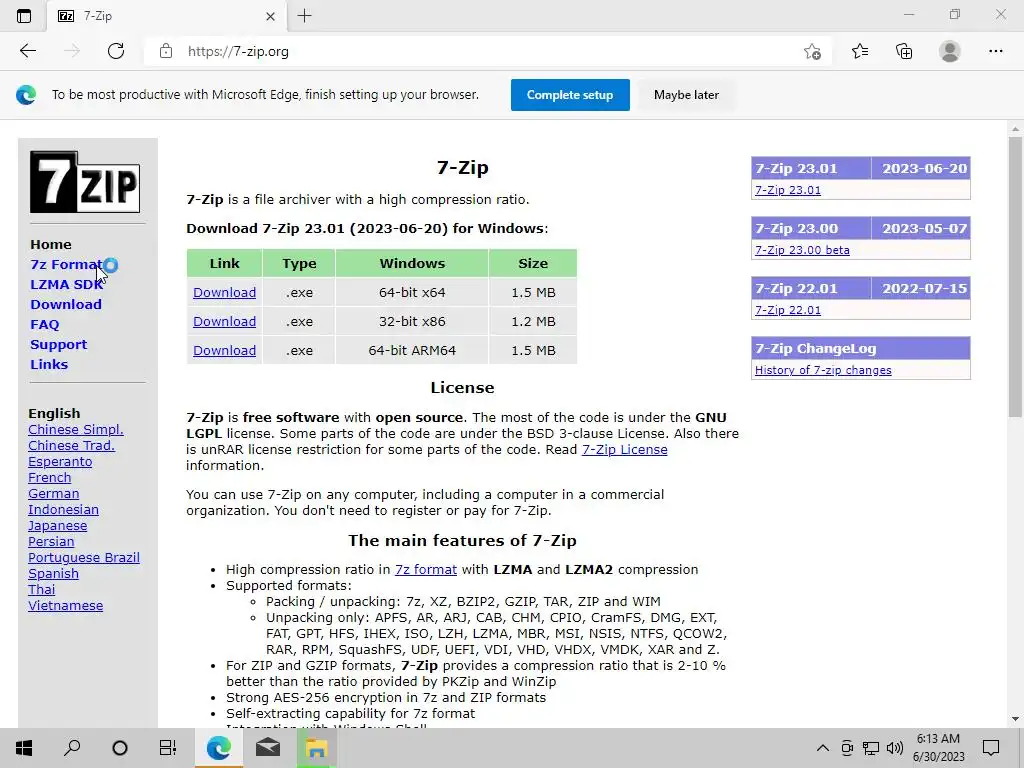Download the 64-bit x64 .exe
Viewport: 1024px width, 768px height.
coord(224,293)
